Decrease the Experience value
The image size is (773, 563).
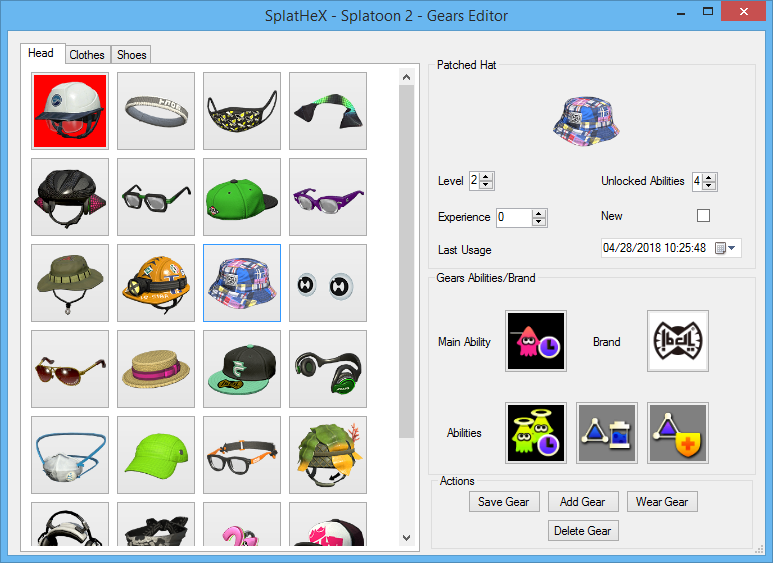(539, 221)
